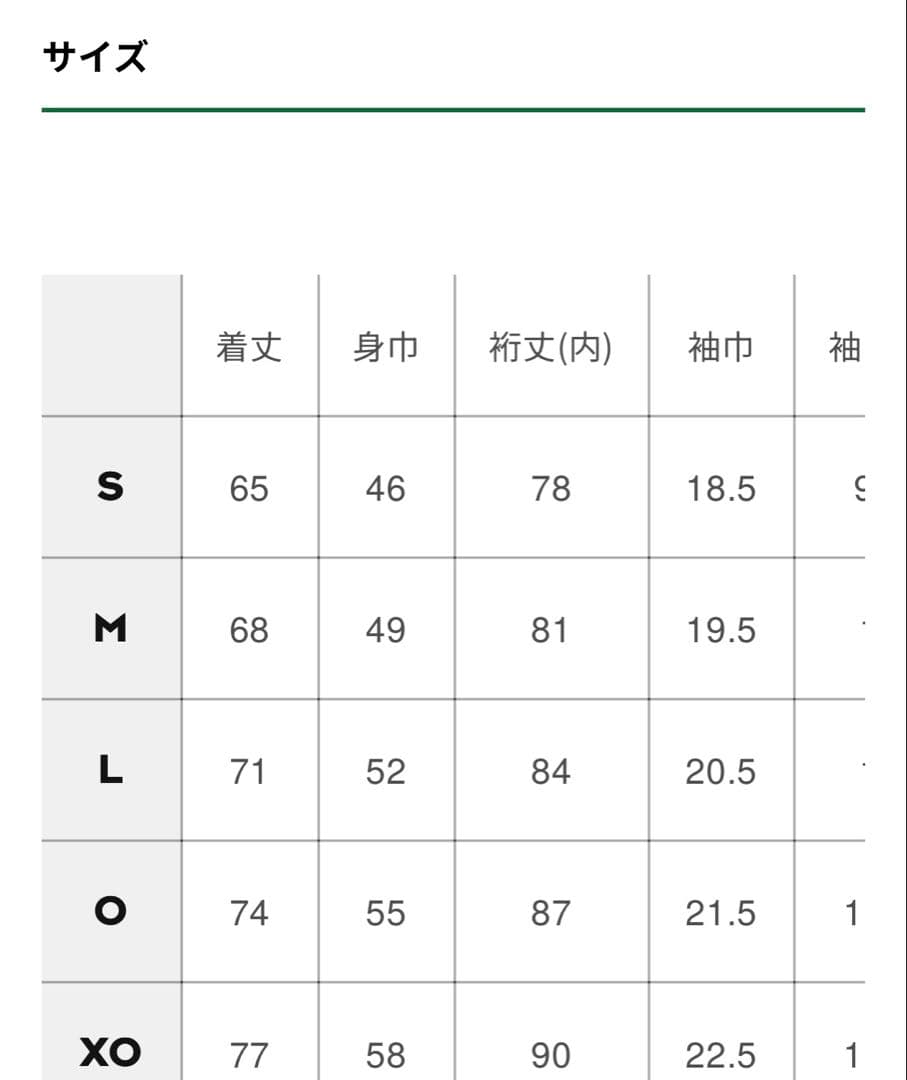Click the 裄丈 value 81 for size M
Viewport: 907px width, 1080px height.
pyautogui.click(x=550, y=631)
